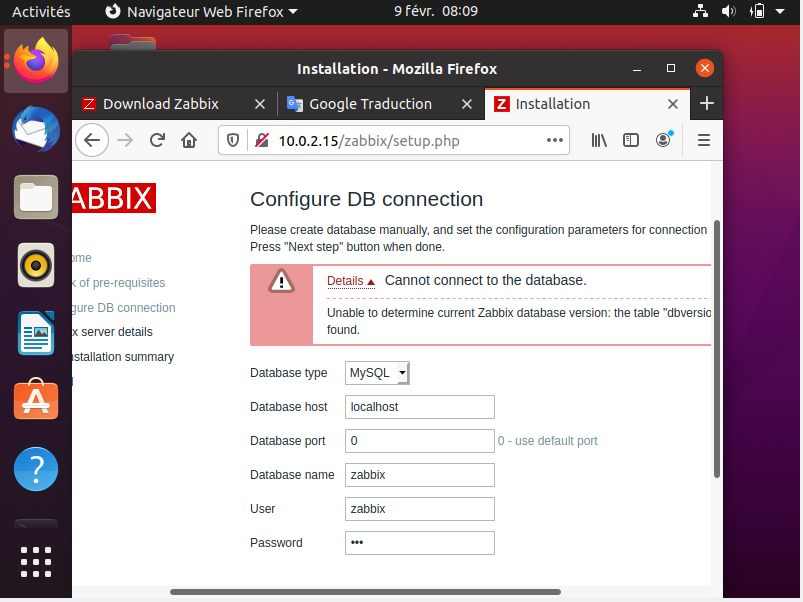Open page actions three-dot menu
This screenshot has width=803, height=602.
pos(555,140)
